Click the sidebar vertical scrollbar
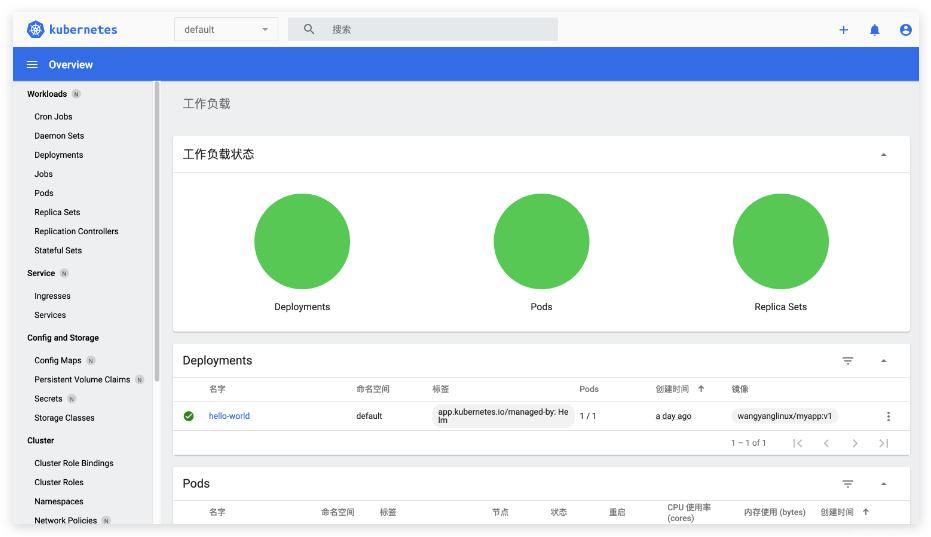Image resolution: width=931 pixels, height=537 pixels. pyautogui.click(x=157, y=232)
